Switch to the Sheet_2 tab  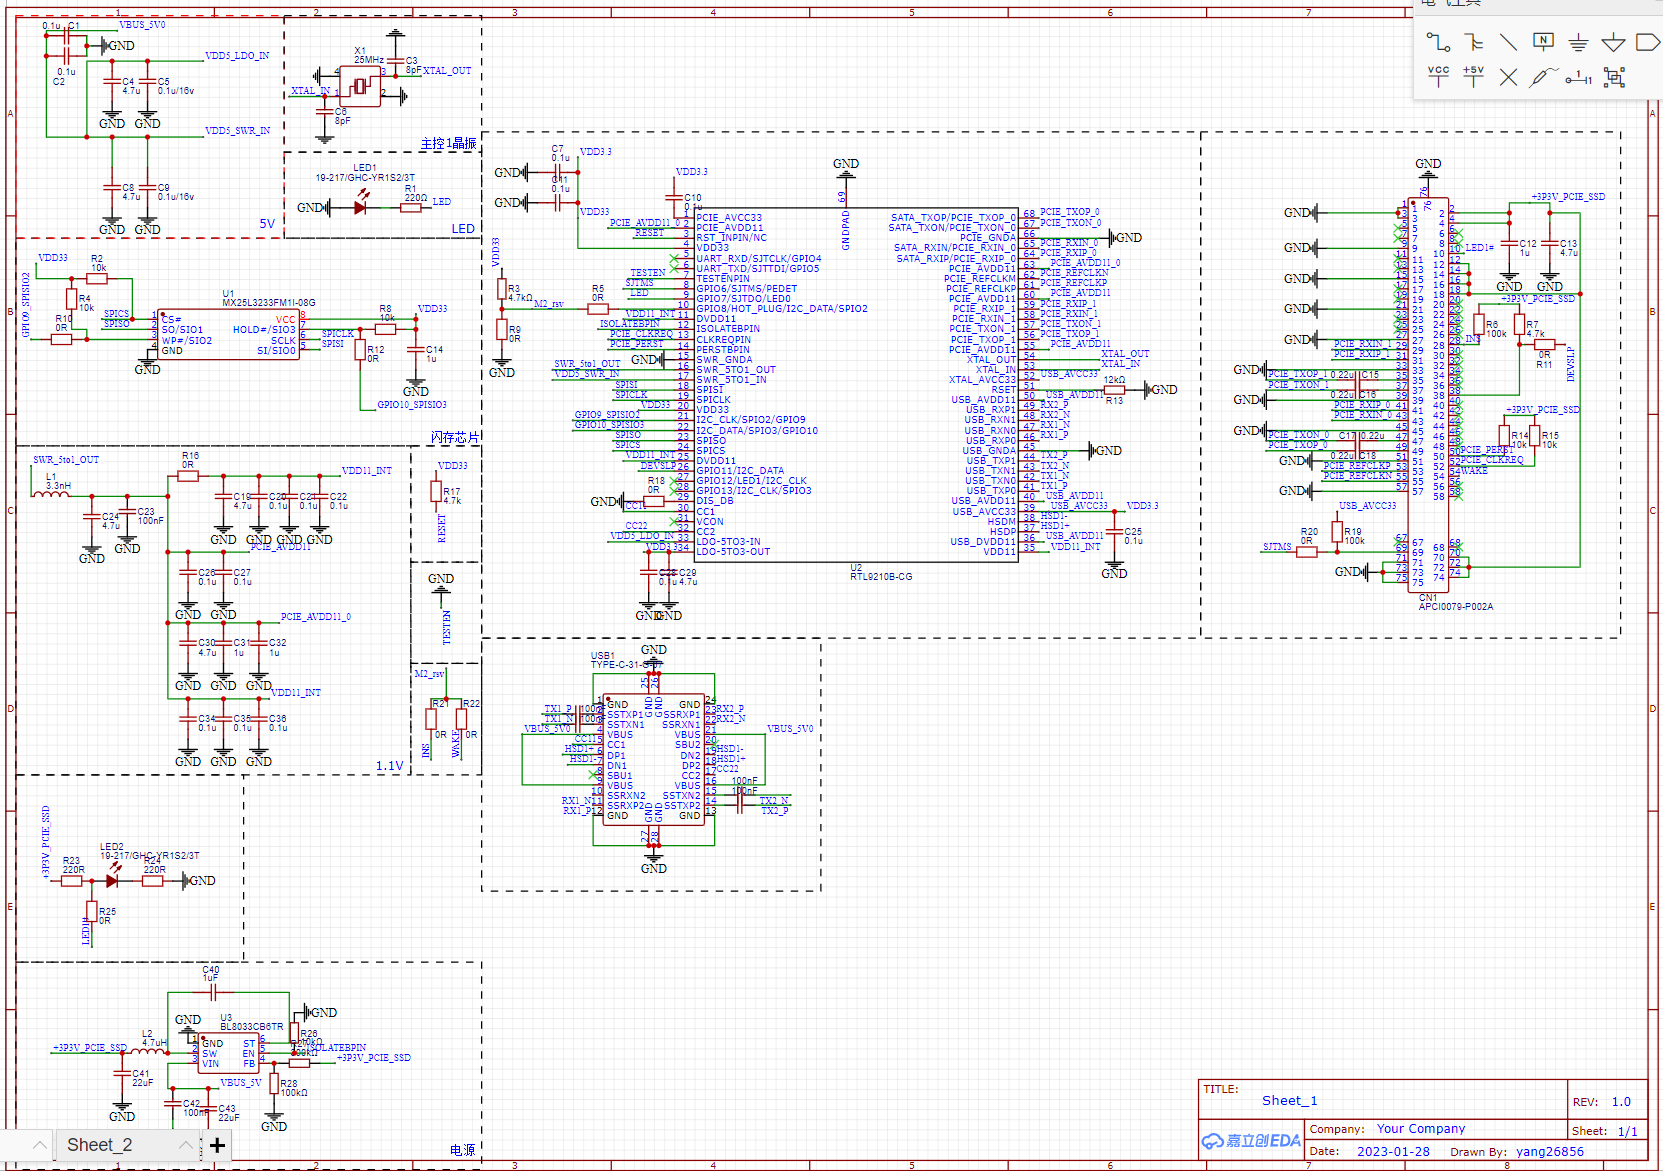coord(99,1145)
